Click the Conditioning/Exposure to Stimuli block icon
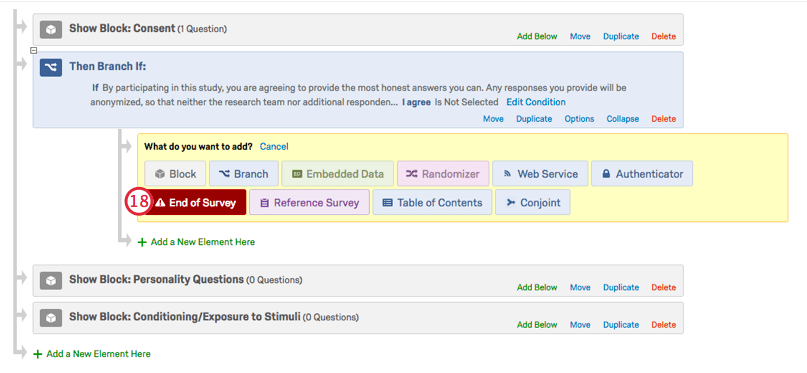This screenshot has width=807, height=373. click(x=50, y=318)
